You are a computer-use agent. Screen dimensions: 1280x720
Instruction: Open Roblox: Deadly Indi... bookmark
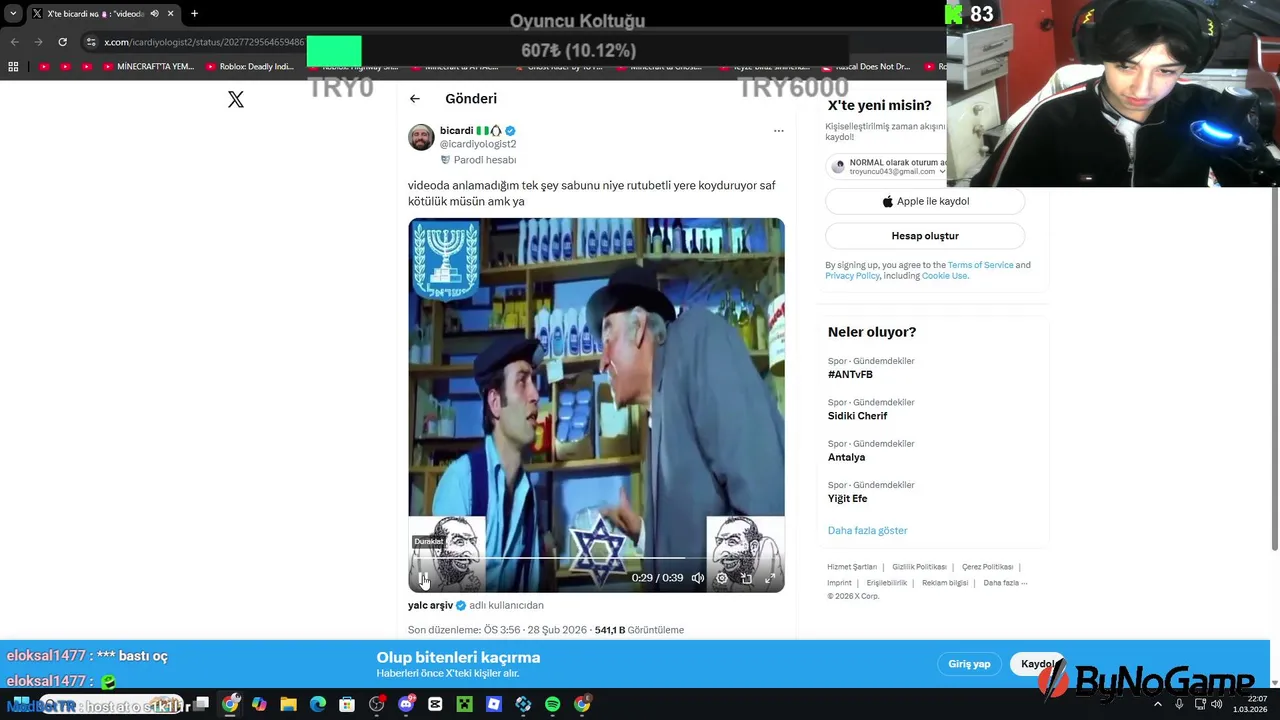250,67
